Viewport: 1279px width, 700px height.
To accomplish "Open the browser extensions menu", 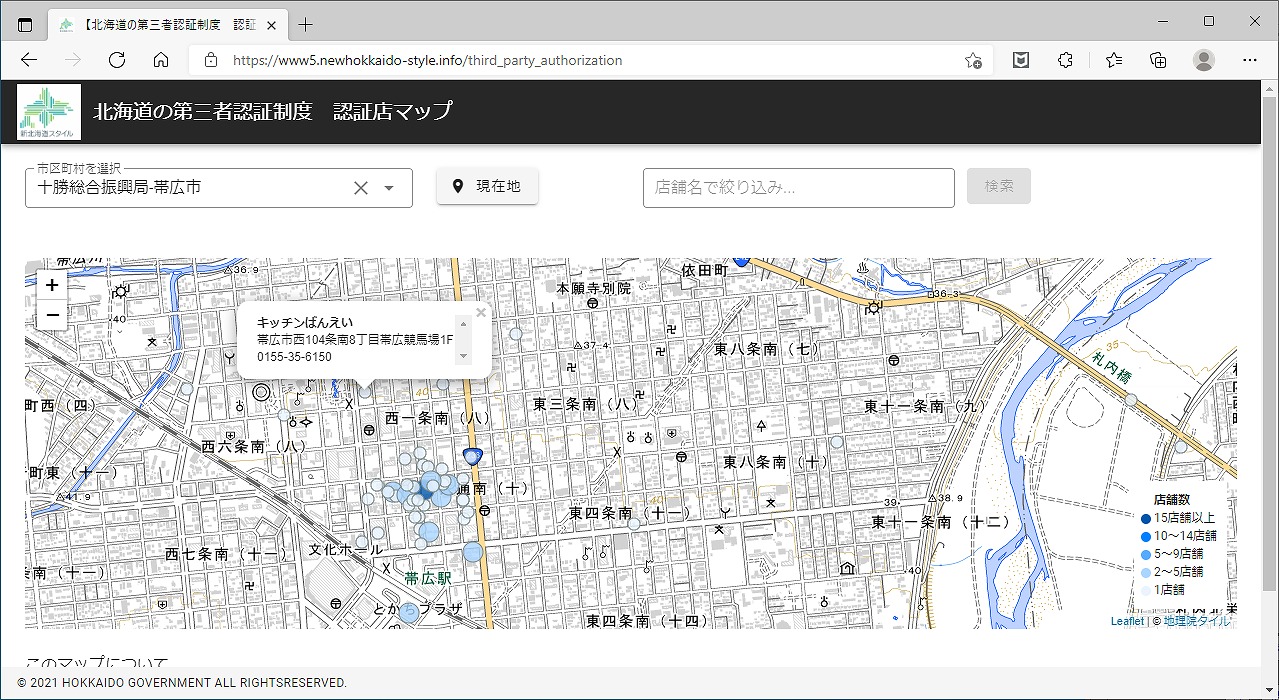I will tap(1065, 60).
